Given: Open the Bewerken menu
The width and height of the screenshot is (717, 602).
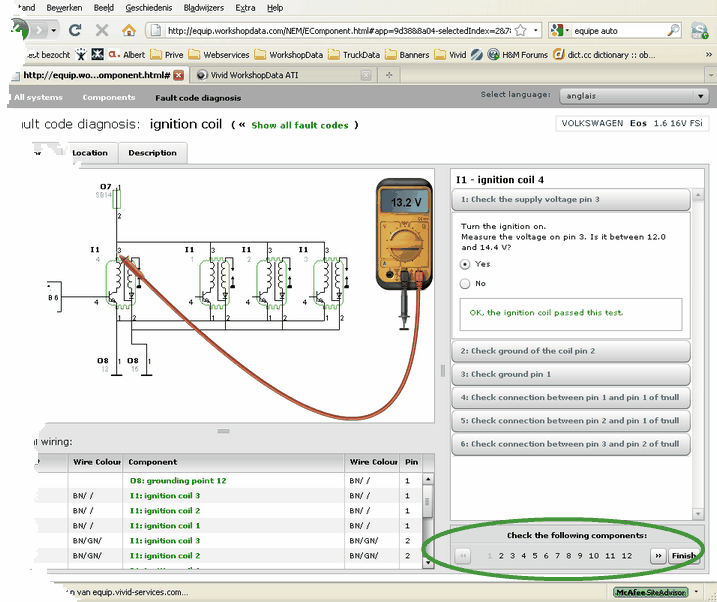Looking at the screenshot, I should (64, 8).
